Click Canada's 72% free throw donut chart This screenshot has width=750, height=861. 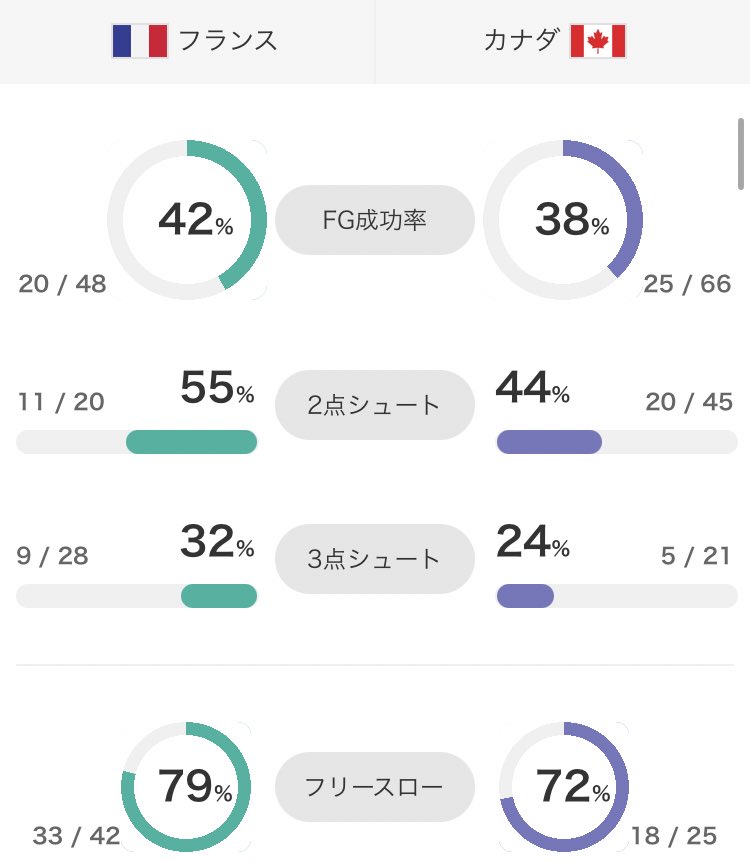[563, 786]
